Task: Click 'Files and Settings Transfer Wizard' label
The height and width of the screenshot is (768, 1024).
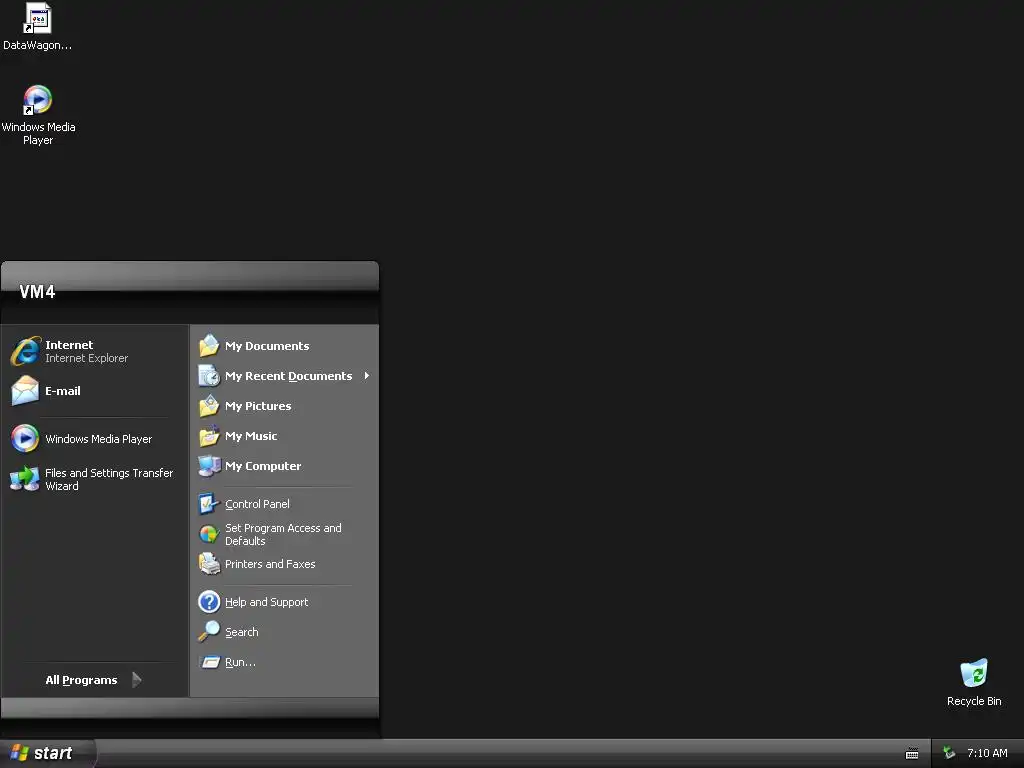Action: tap(108, 479)
